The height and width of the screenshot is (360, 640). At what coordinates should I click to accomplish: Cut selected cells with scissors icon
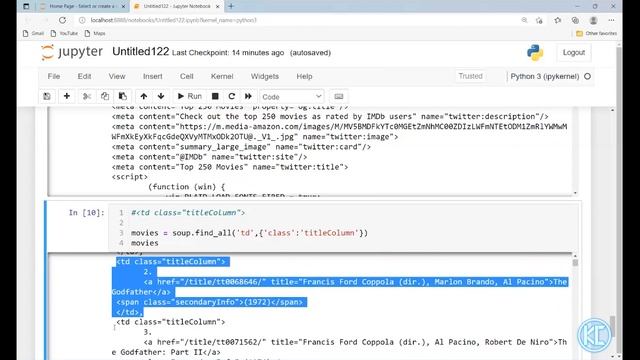(87, 96)
